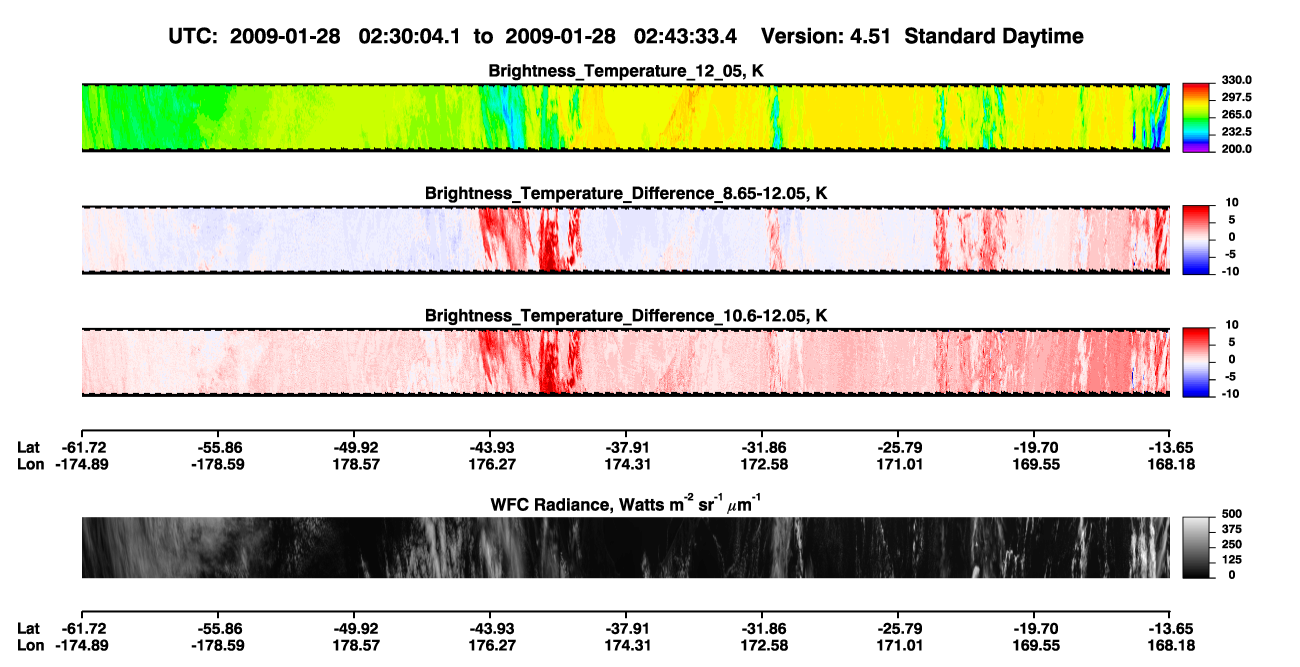The image size is (1300, 667).
Task: Select the 8.65-12.05 difference image strip
Action: click(x=625, y=239)
